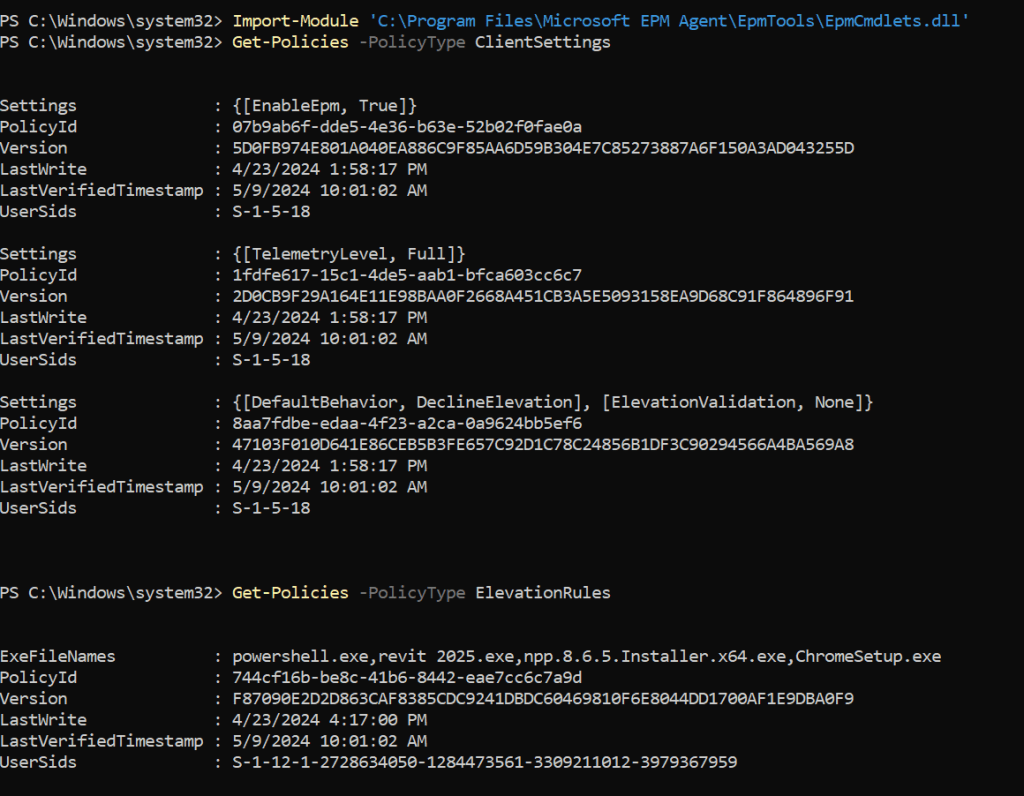Click the first Get-Policies command

tap(290, 43)
